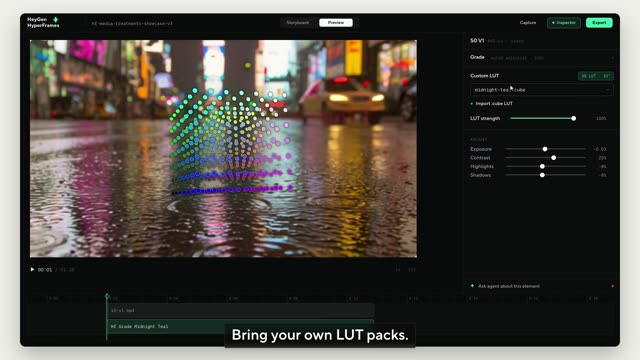Click the timeline playhead marker
The height and width of the screenshot is (360, 640).
[x=107, y=296]
